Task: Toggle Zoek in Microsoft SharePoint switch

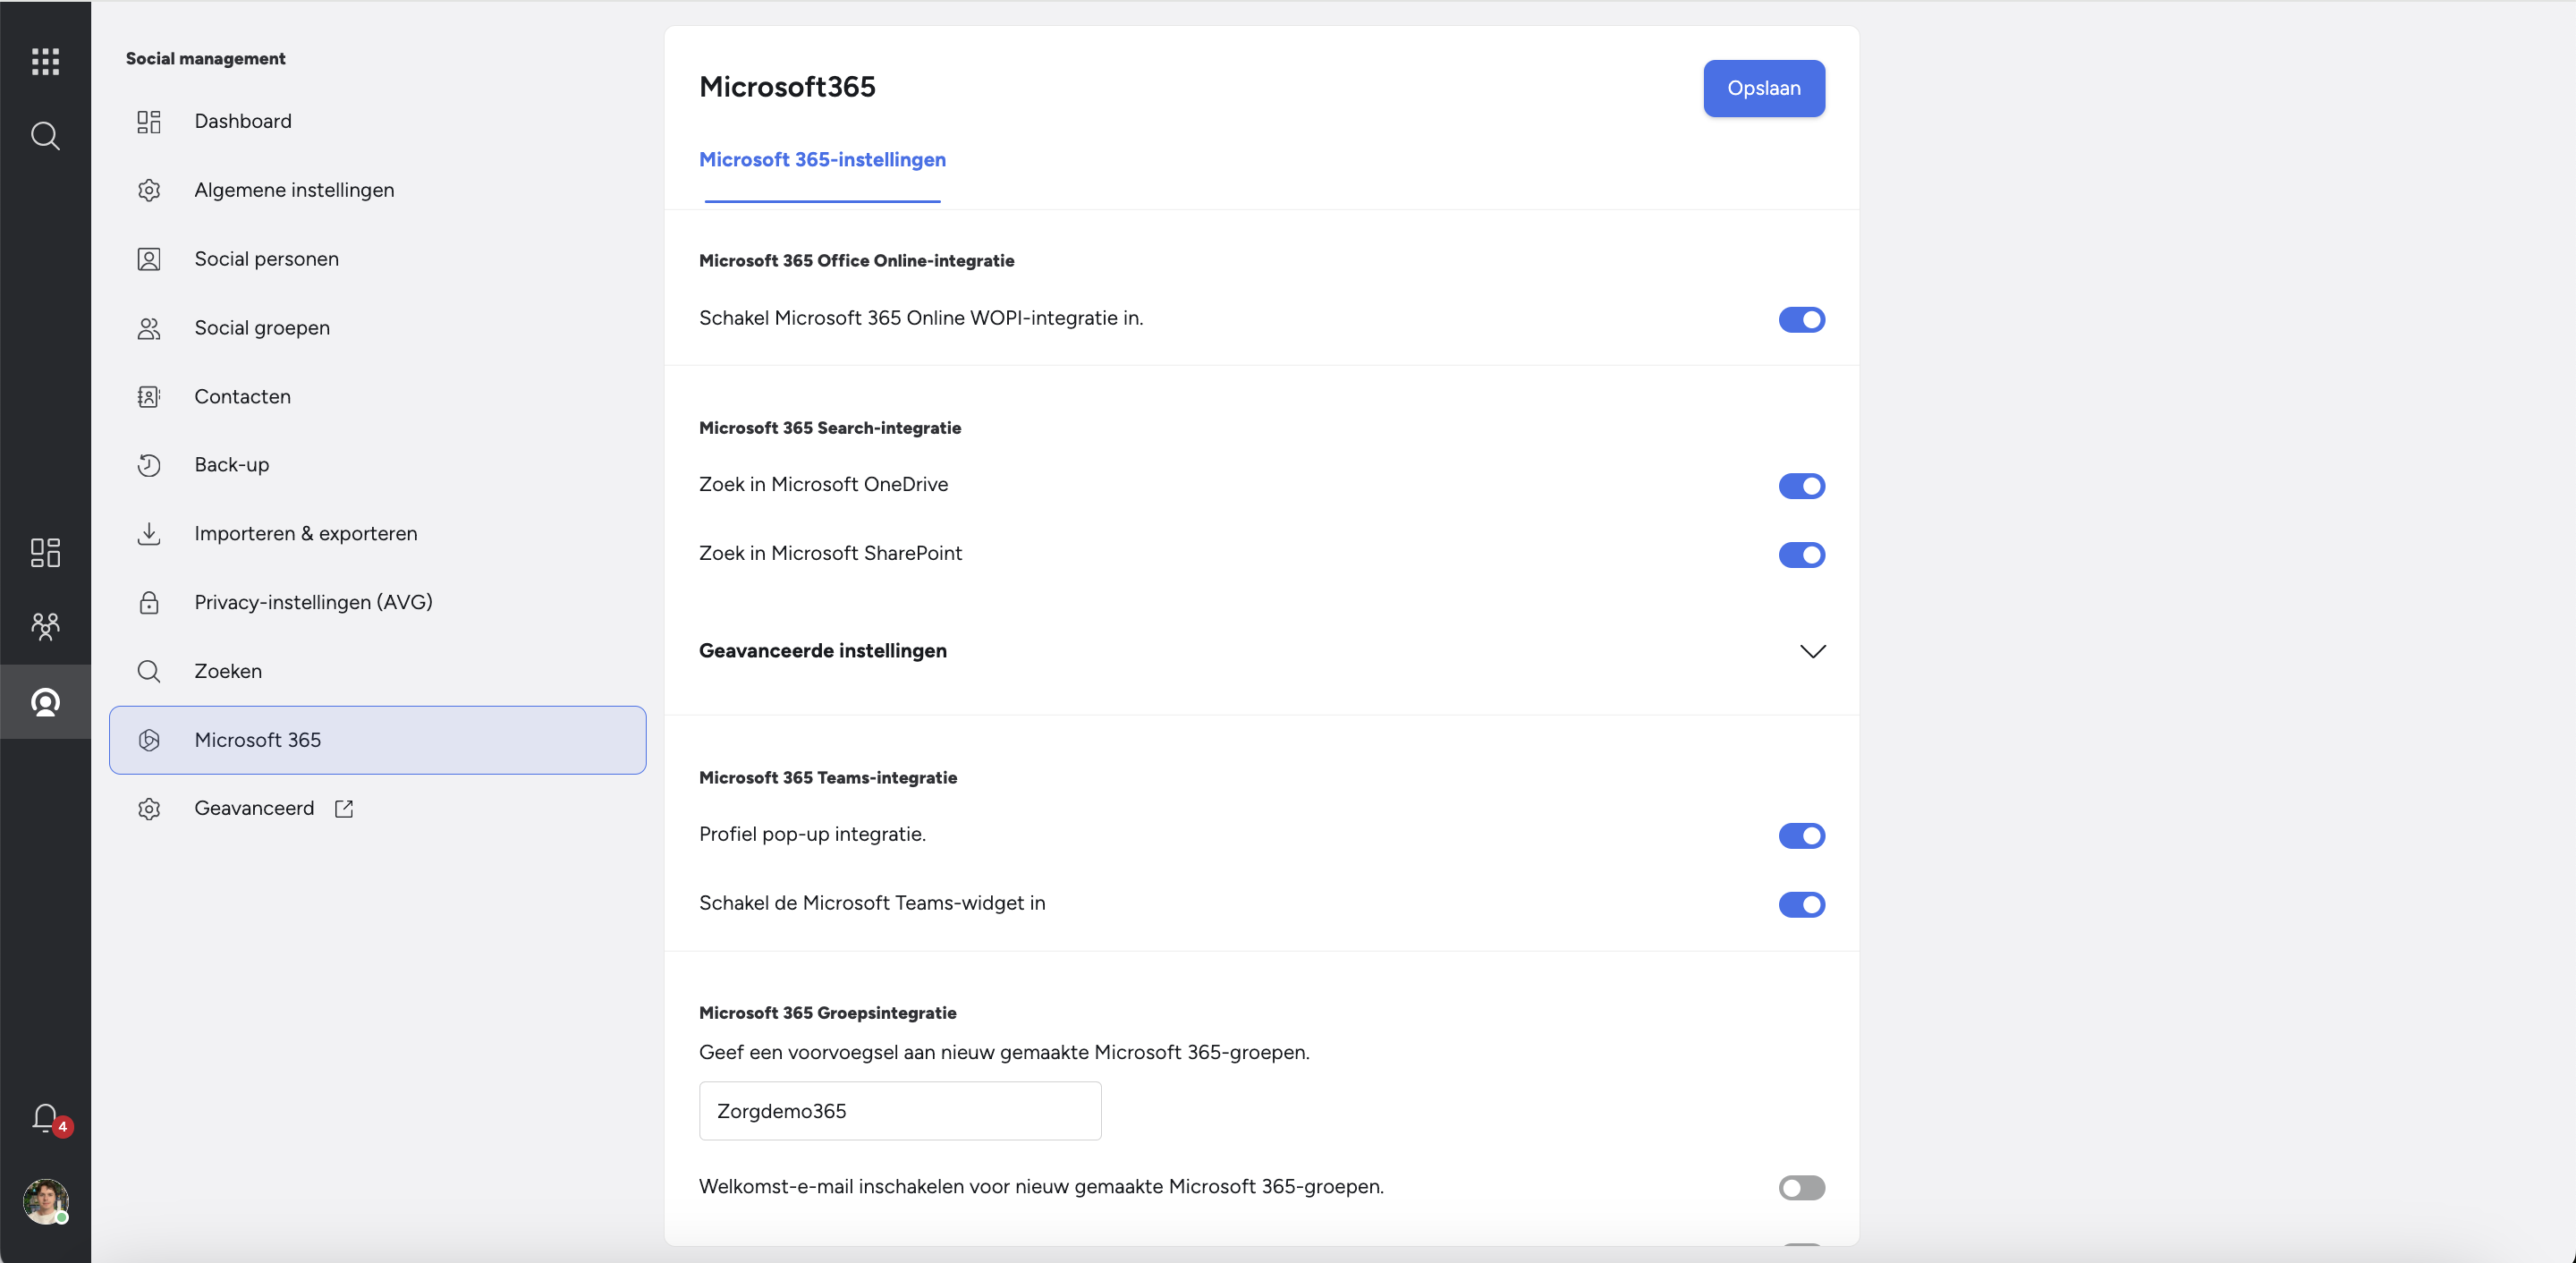Action: point(1801,555)
